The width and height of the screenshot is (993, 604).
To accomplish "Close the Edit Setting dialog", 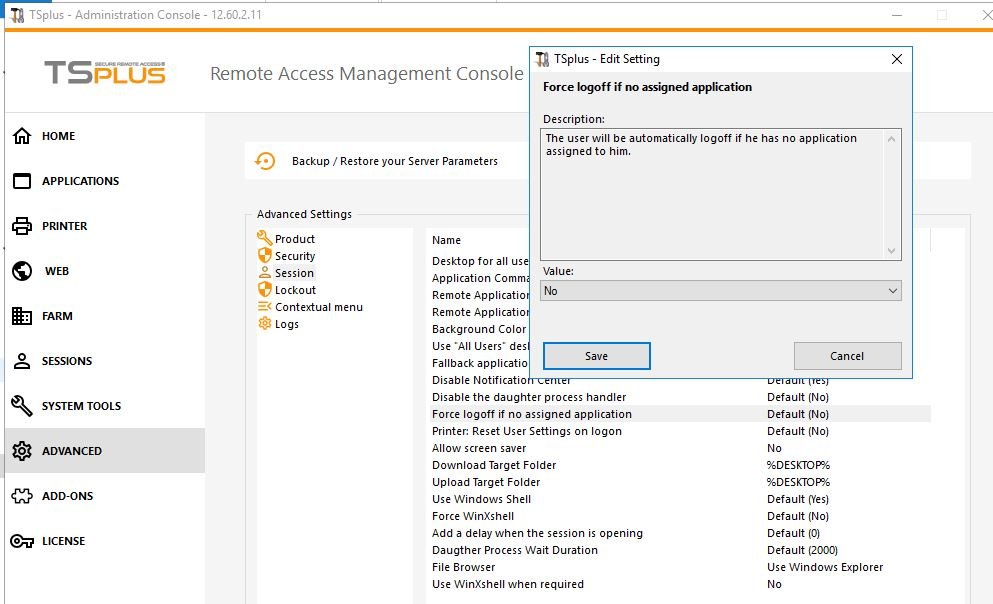I will pyautogui.click(x=897, y=59).
